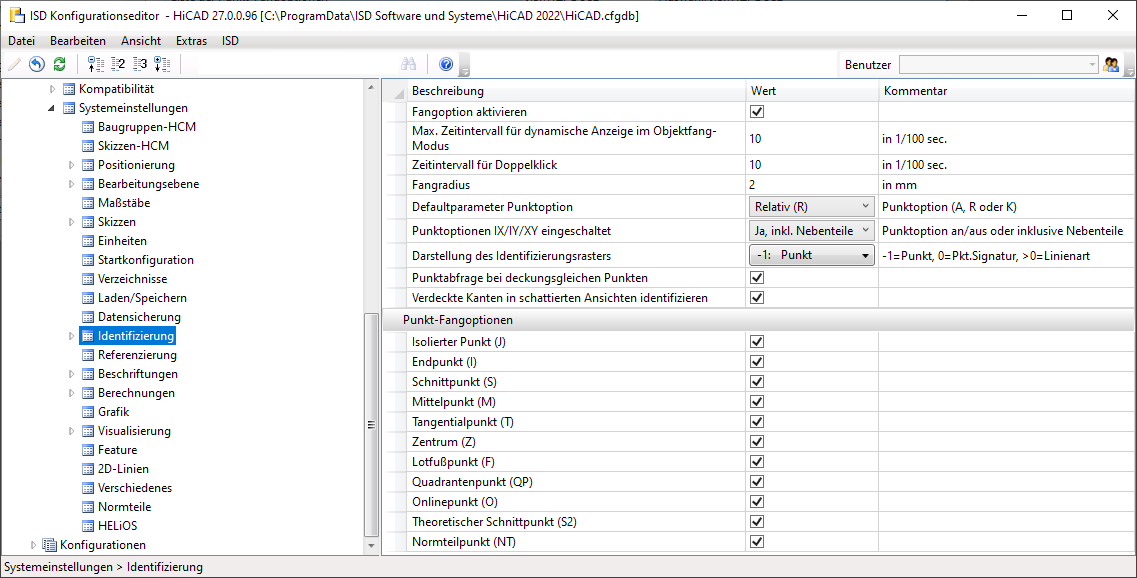Expand the Visualisierung tree node

[x=71, y=431]
